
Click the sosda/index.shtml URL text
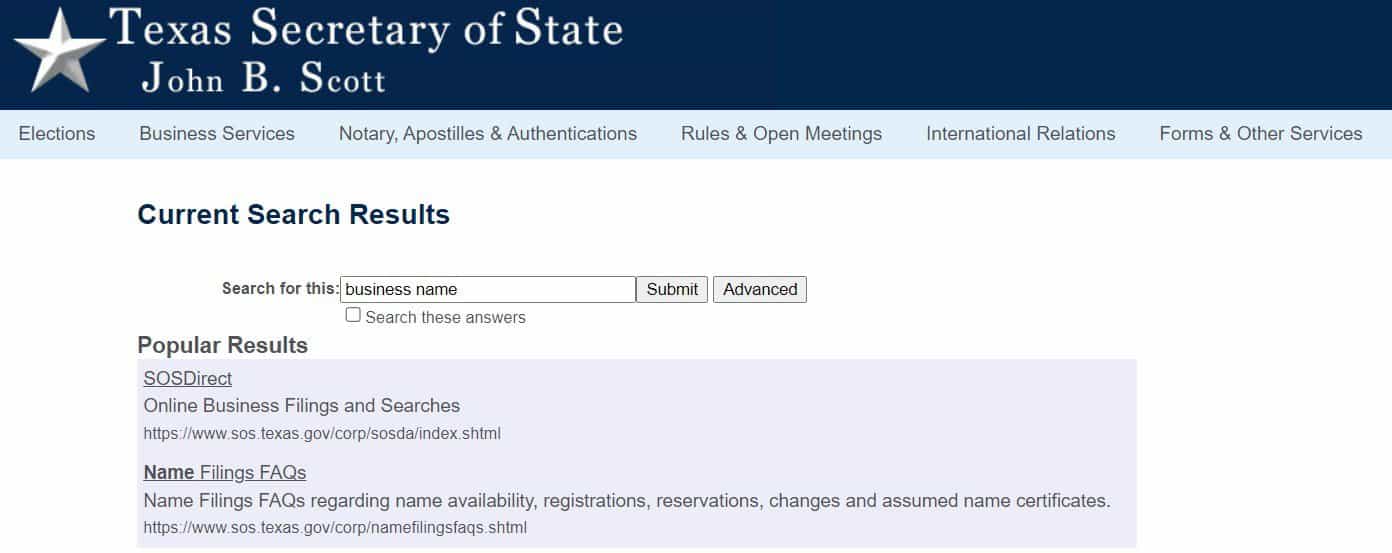[x=322, y=434]
